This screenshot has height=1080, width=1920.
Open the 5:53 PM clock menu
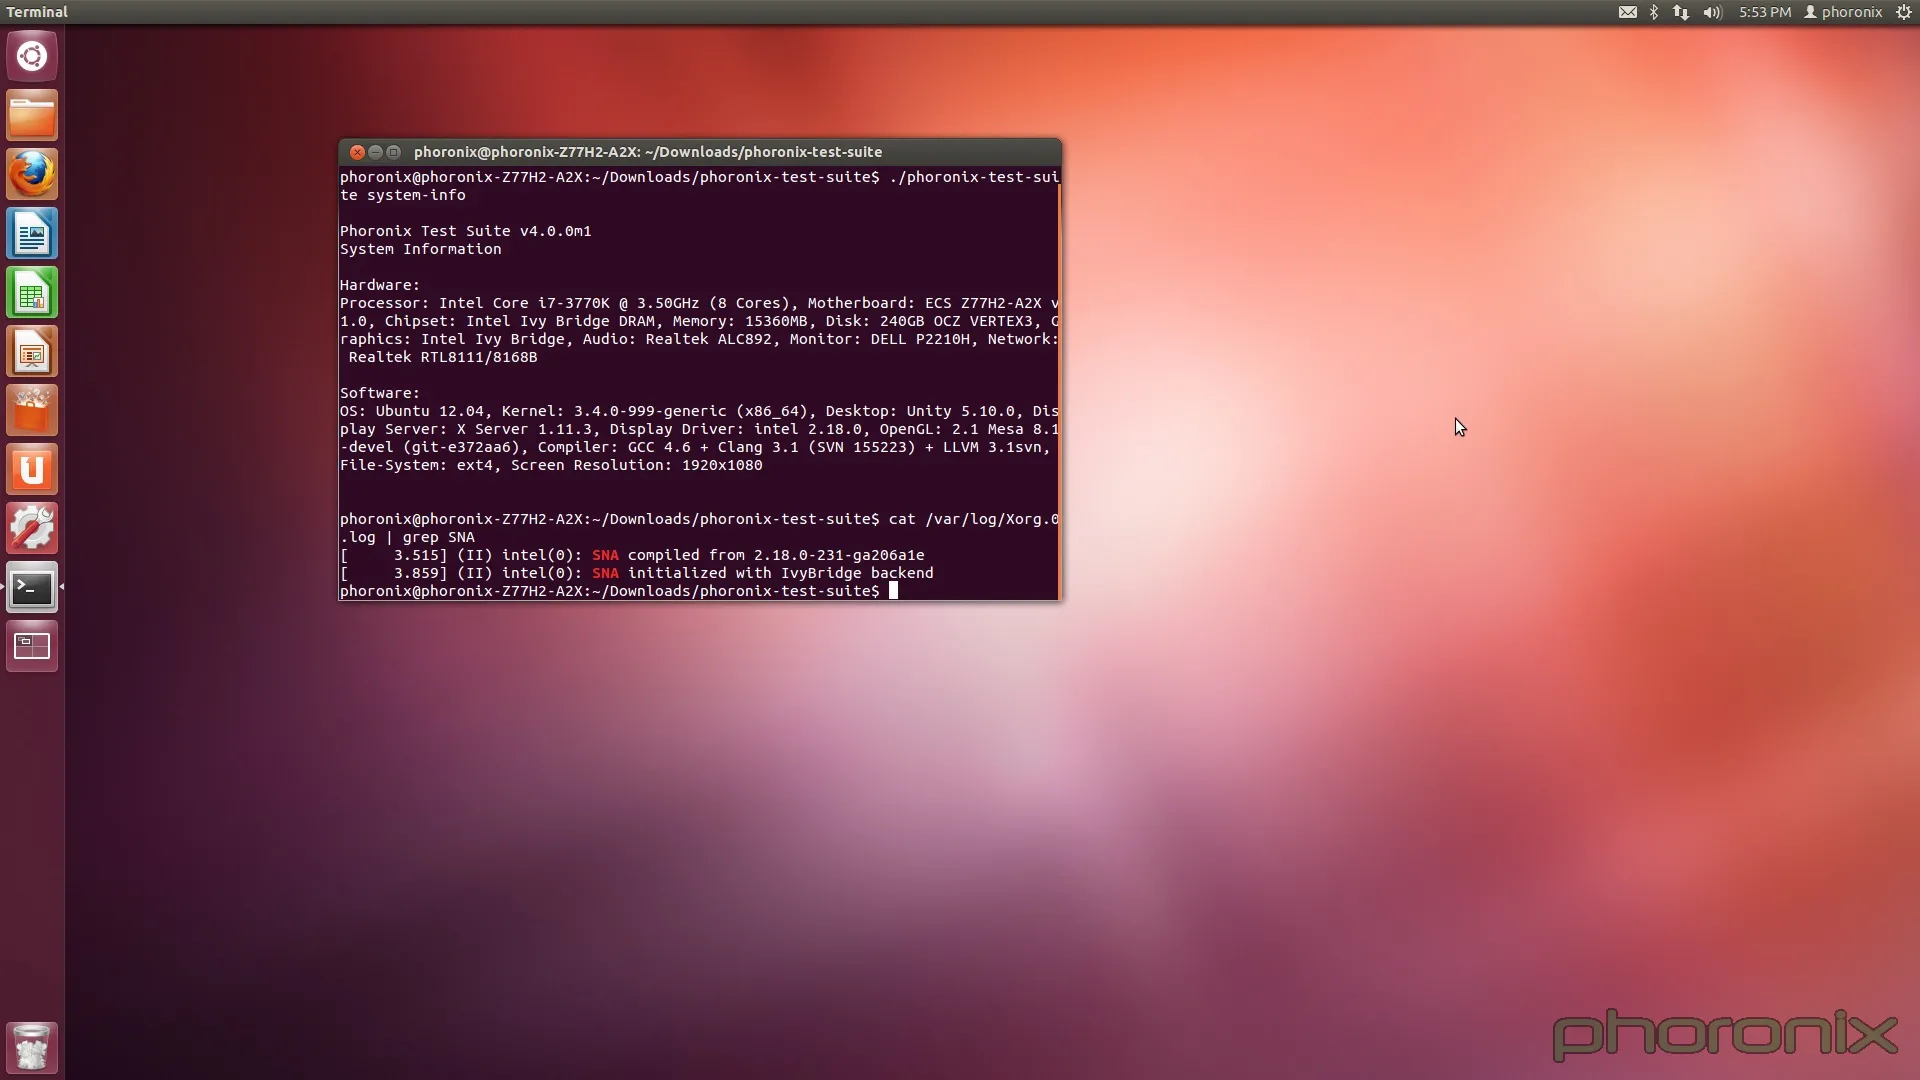(x=1765, y=12)
